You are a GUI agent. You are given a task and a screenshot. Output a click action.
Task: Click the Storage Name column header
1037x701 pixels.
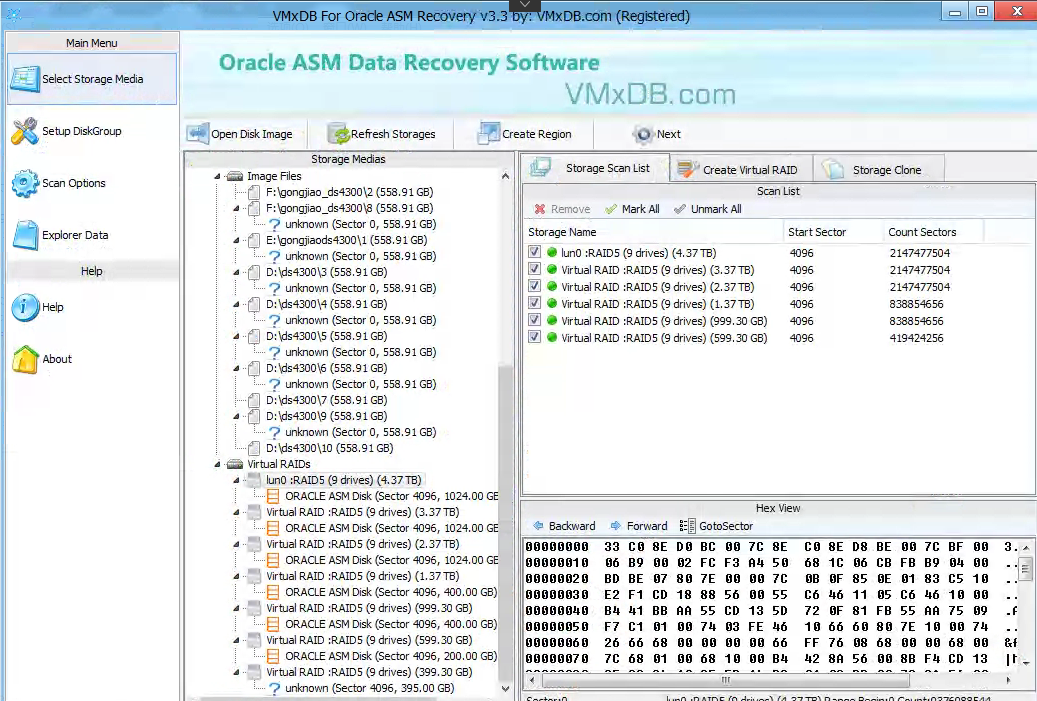coord(653,232)
